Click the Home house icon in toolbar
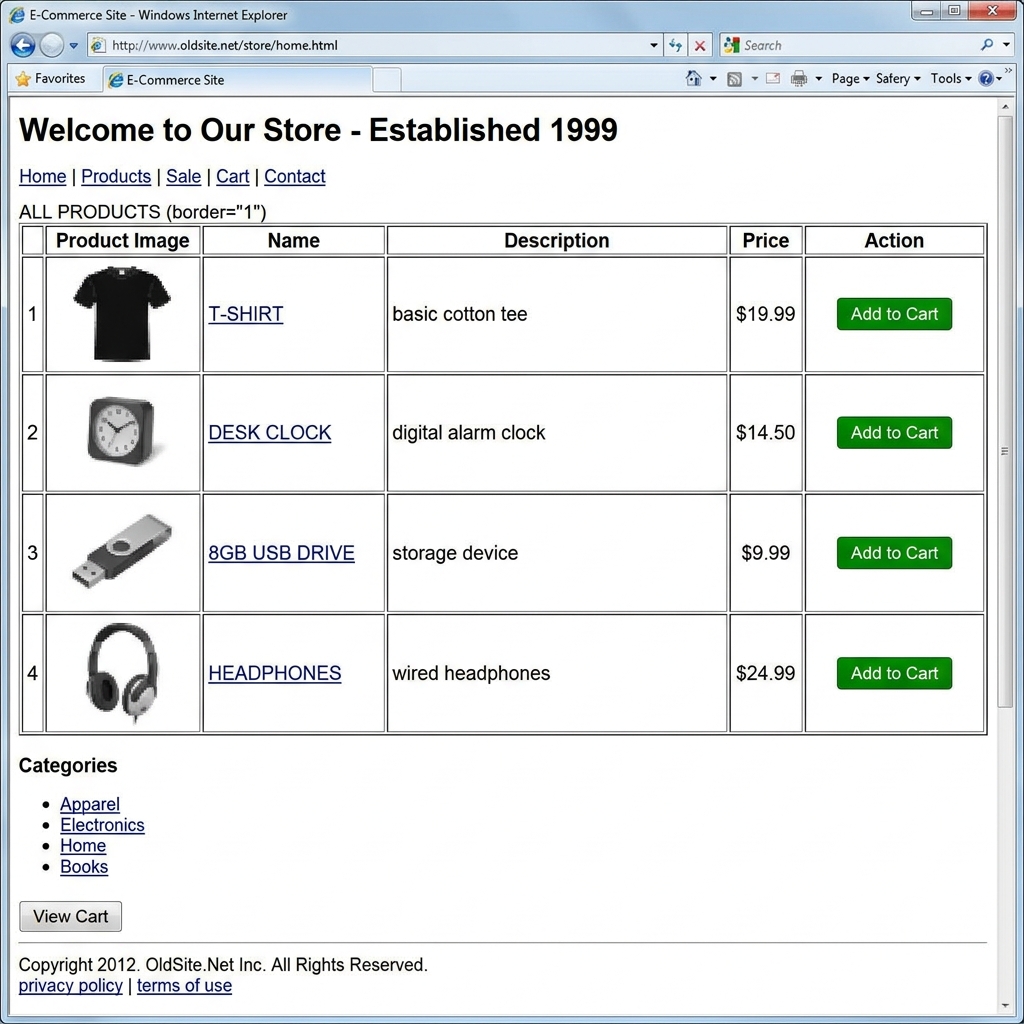 693,79
